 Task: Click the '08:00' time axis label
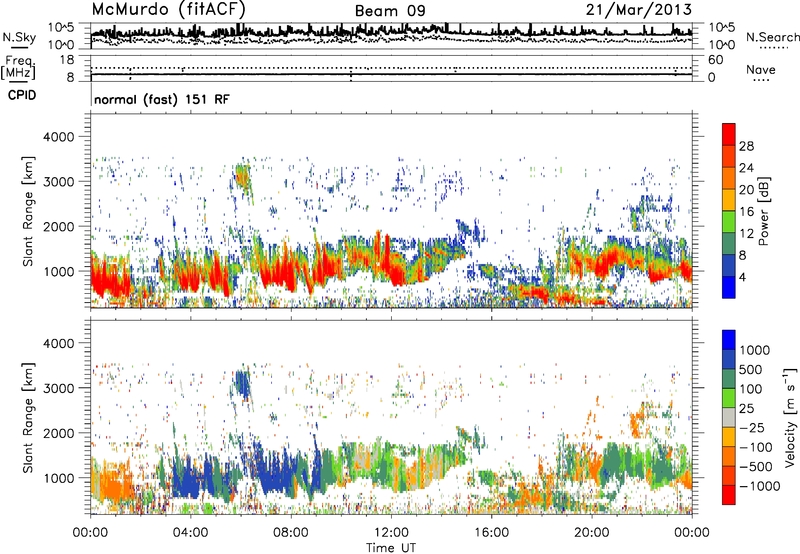290,533
